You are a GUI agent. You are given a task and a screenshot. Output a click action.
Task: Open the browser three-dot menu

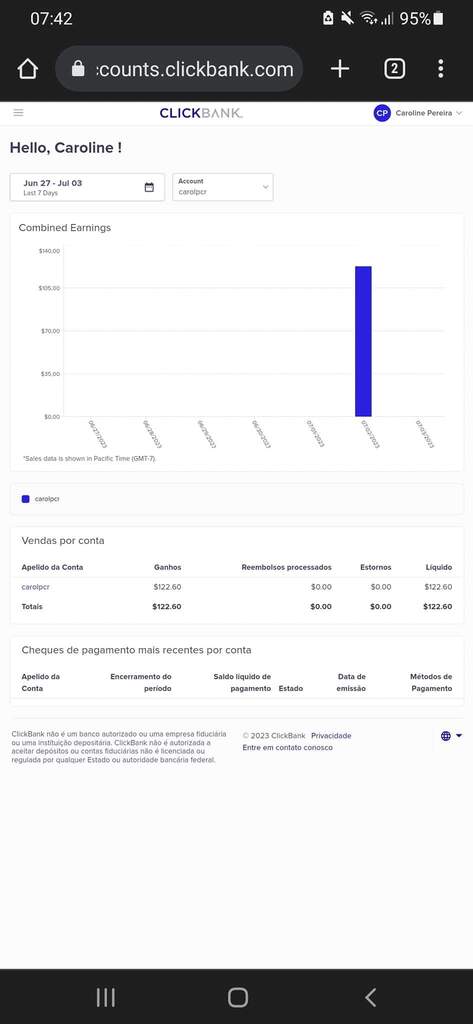click(441, 69)
